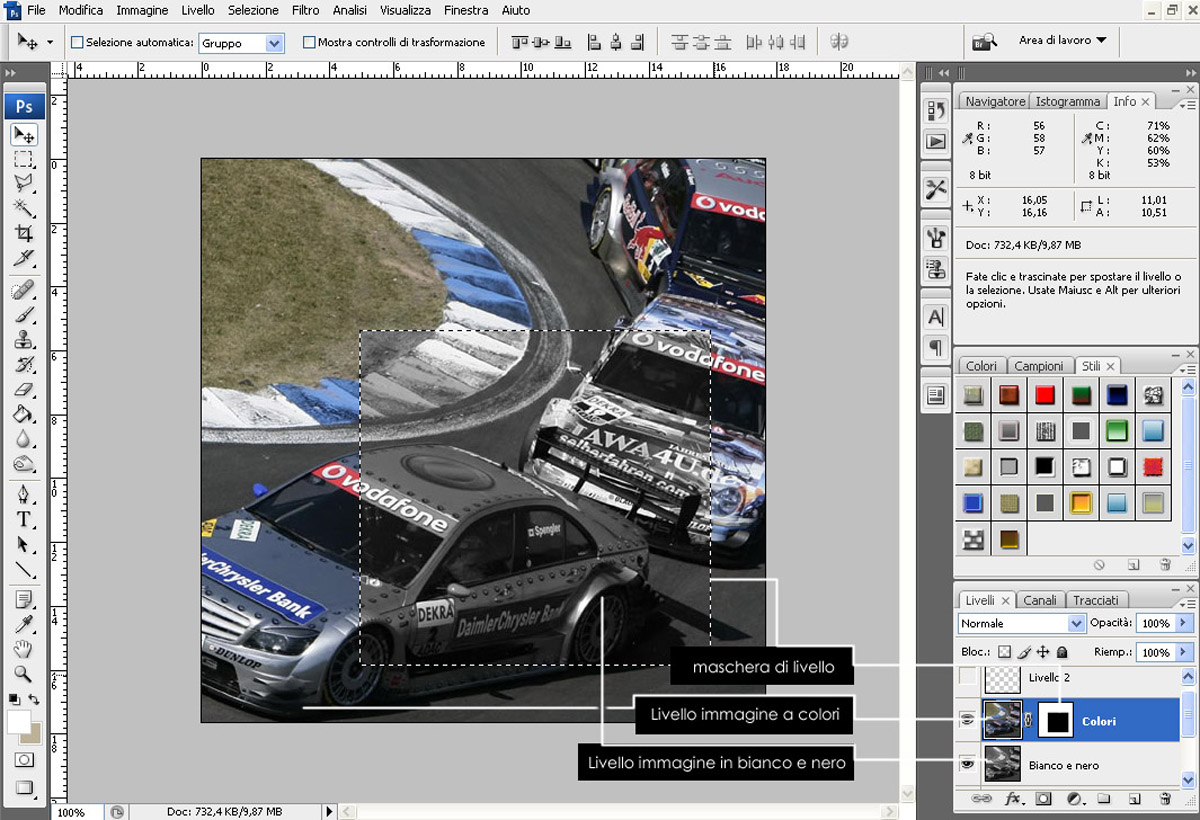Select the Hand tool
The image size is (1200, 820).
24,649
